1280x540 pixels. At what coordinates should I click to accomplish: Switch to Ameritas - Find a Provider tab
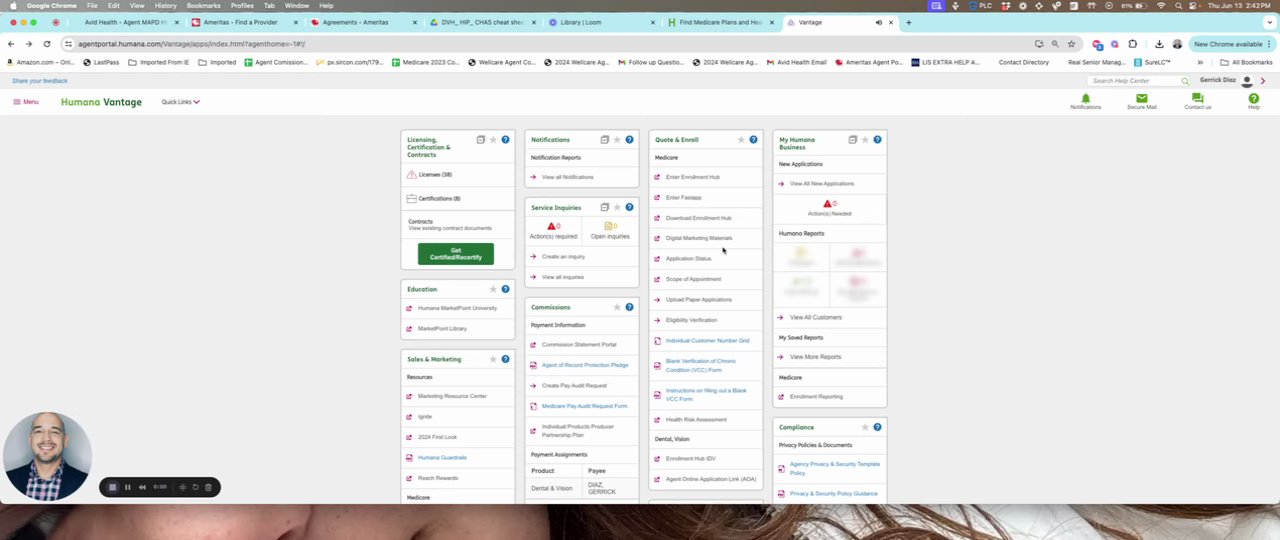240,22
